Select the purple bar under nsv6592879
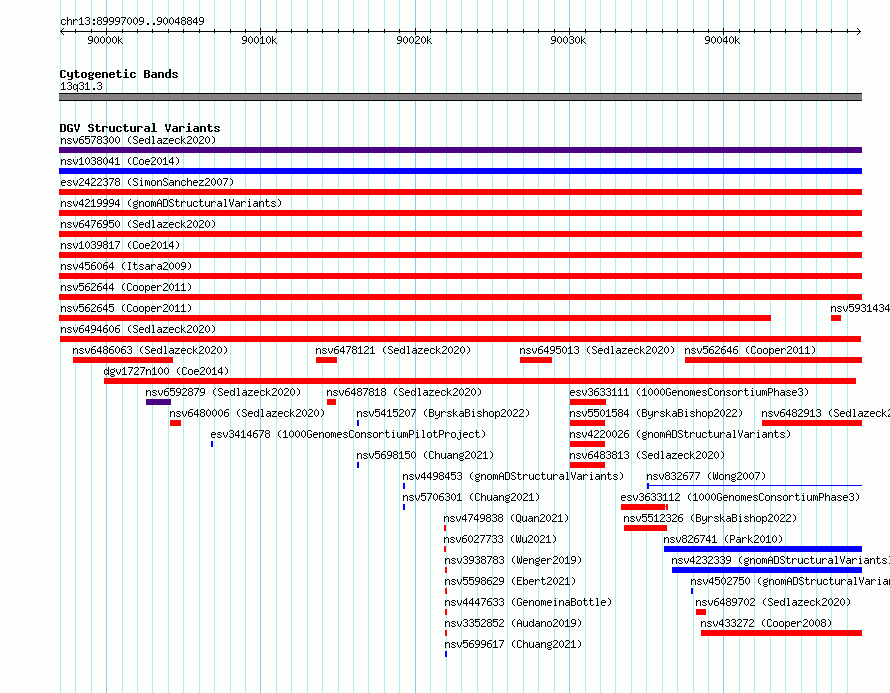Viewport: 890px width, 693px height. pos(158,402)
